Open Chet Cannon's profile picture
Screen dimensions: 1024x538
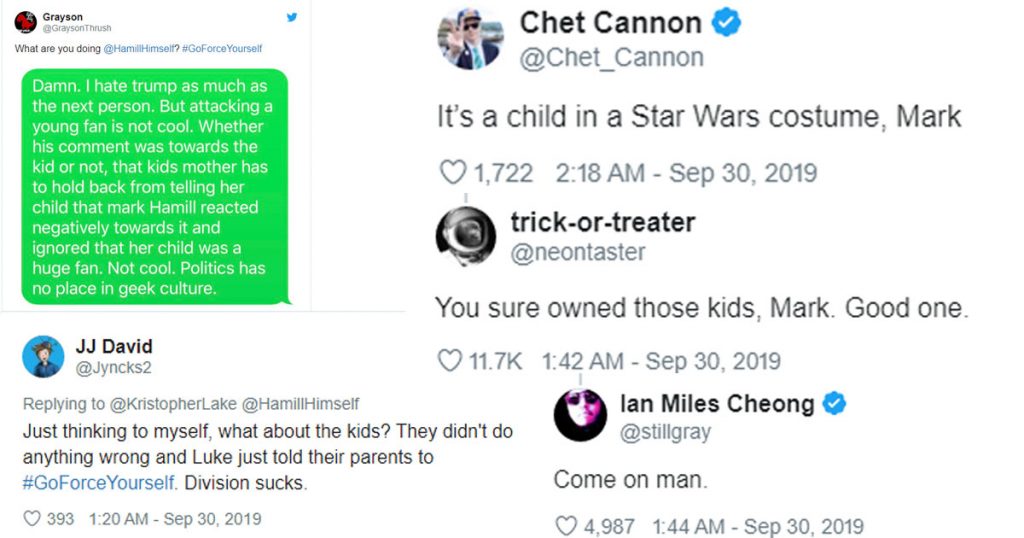(469, 40)
